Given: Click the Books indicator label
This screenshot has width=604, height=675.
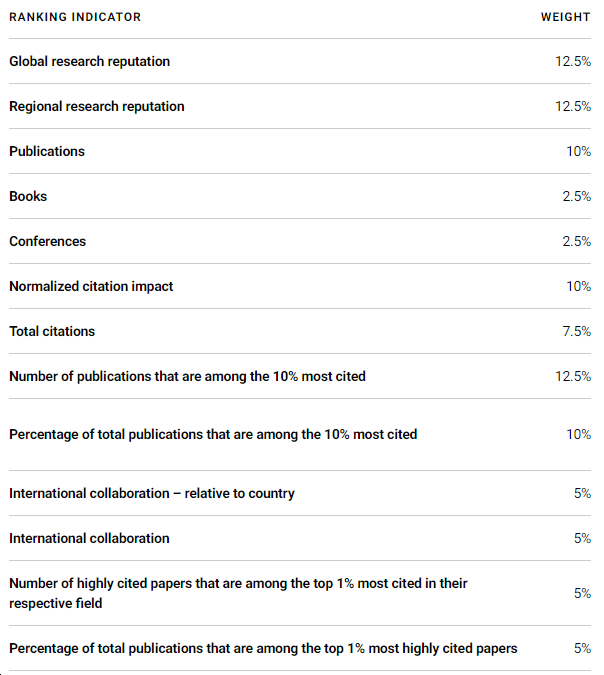Looking at the screenshot, I should click(x=28, y=196).
